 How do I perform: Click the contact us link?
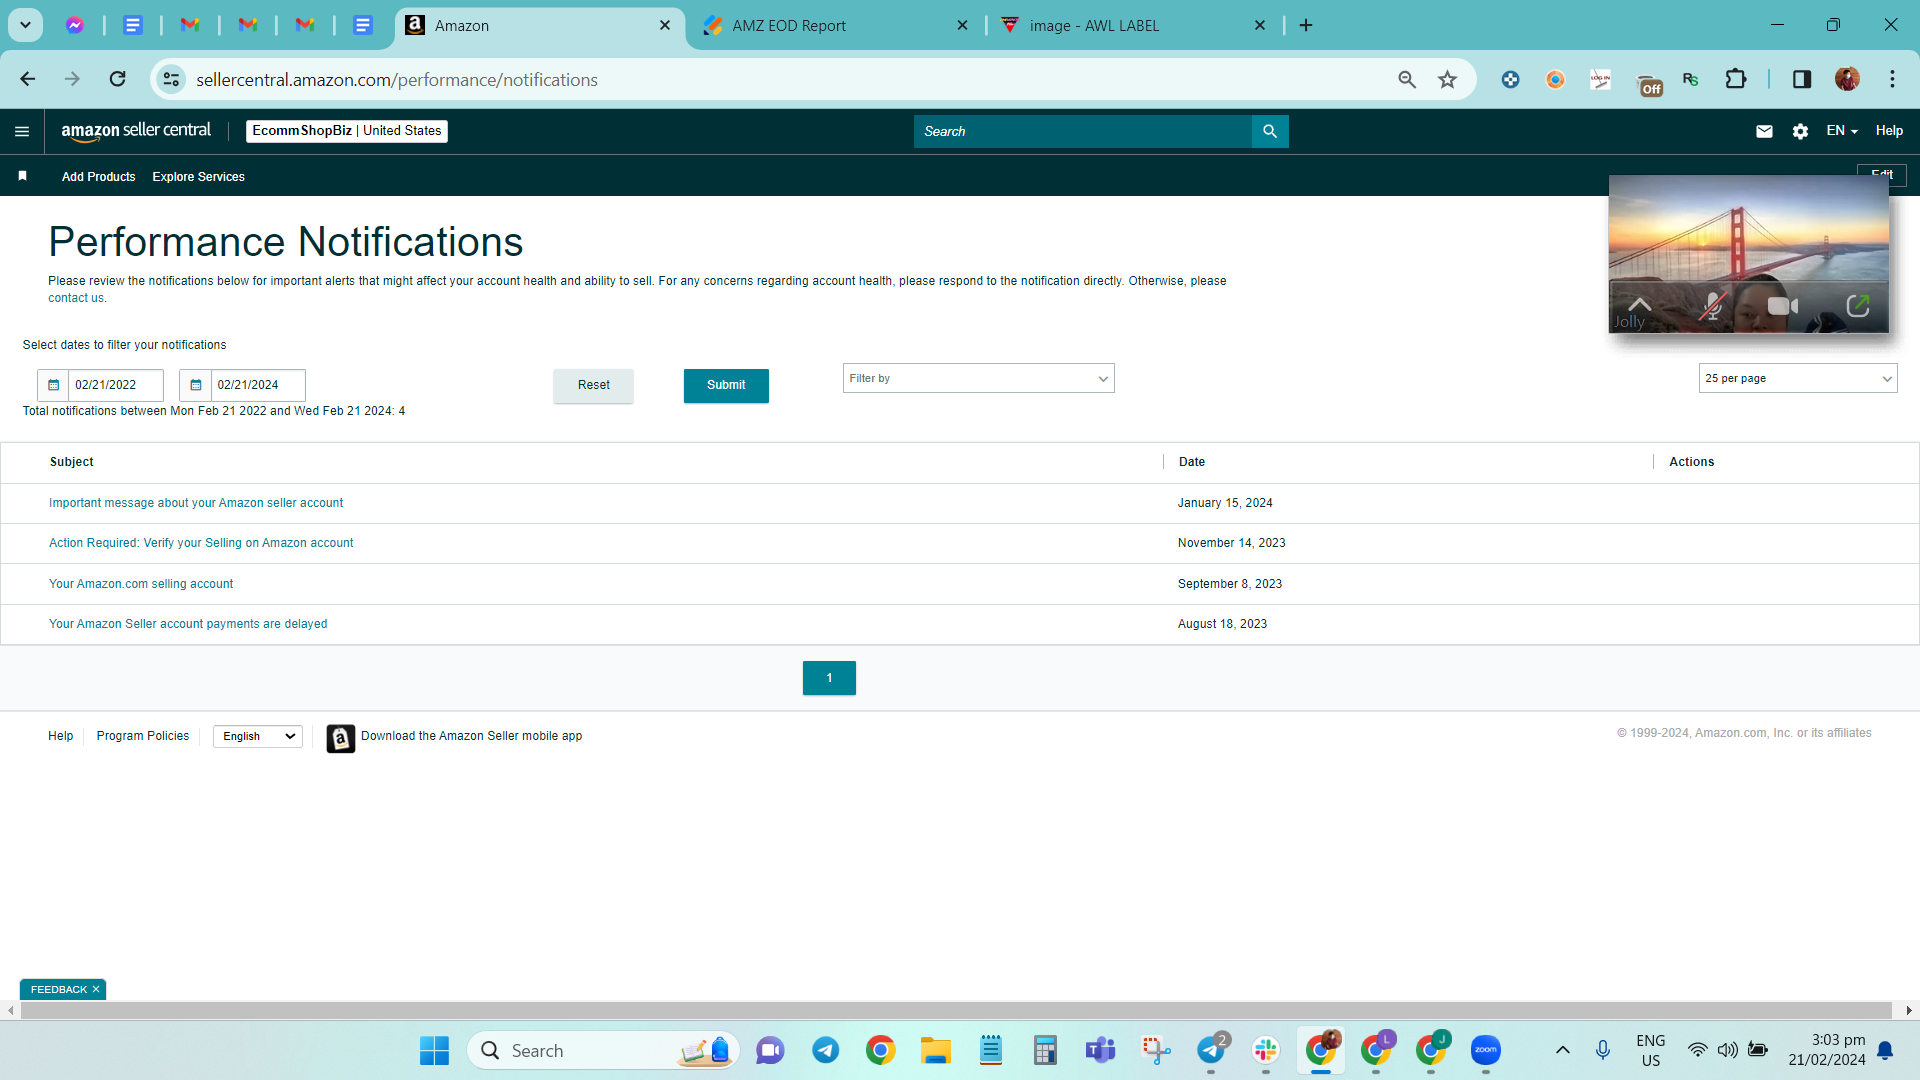(x=76, y=298)
